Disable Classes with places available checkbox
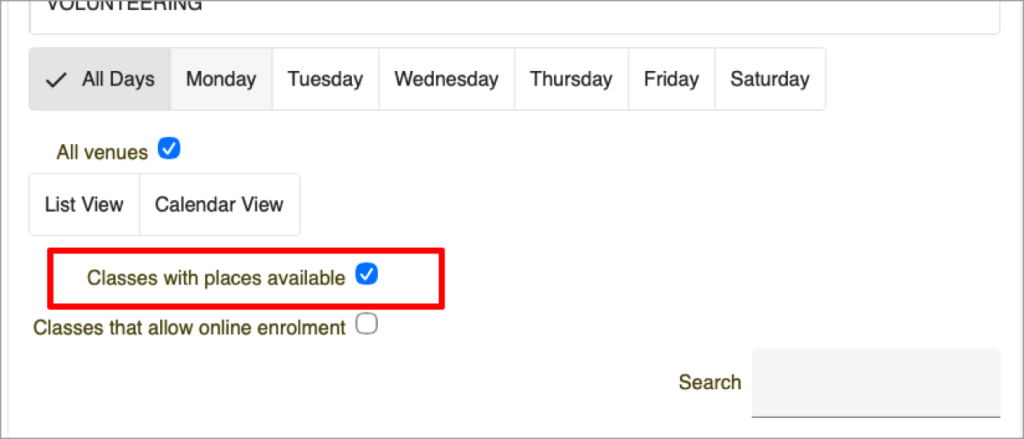1024x439 pixels. [x=366, y=274]
